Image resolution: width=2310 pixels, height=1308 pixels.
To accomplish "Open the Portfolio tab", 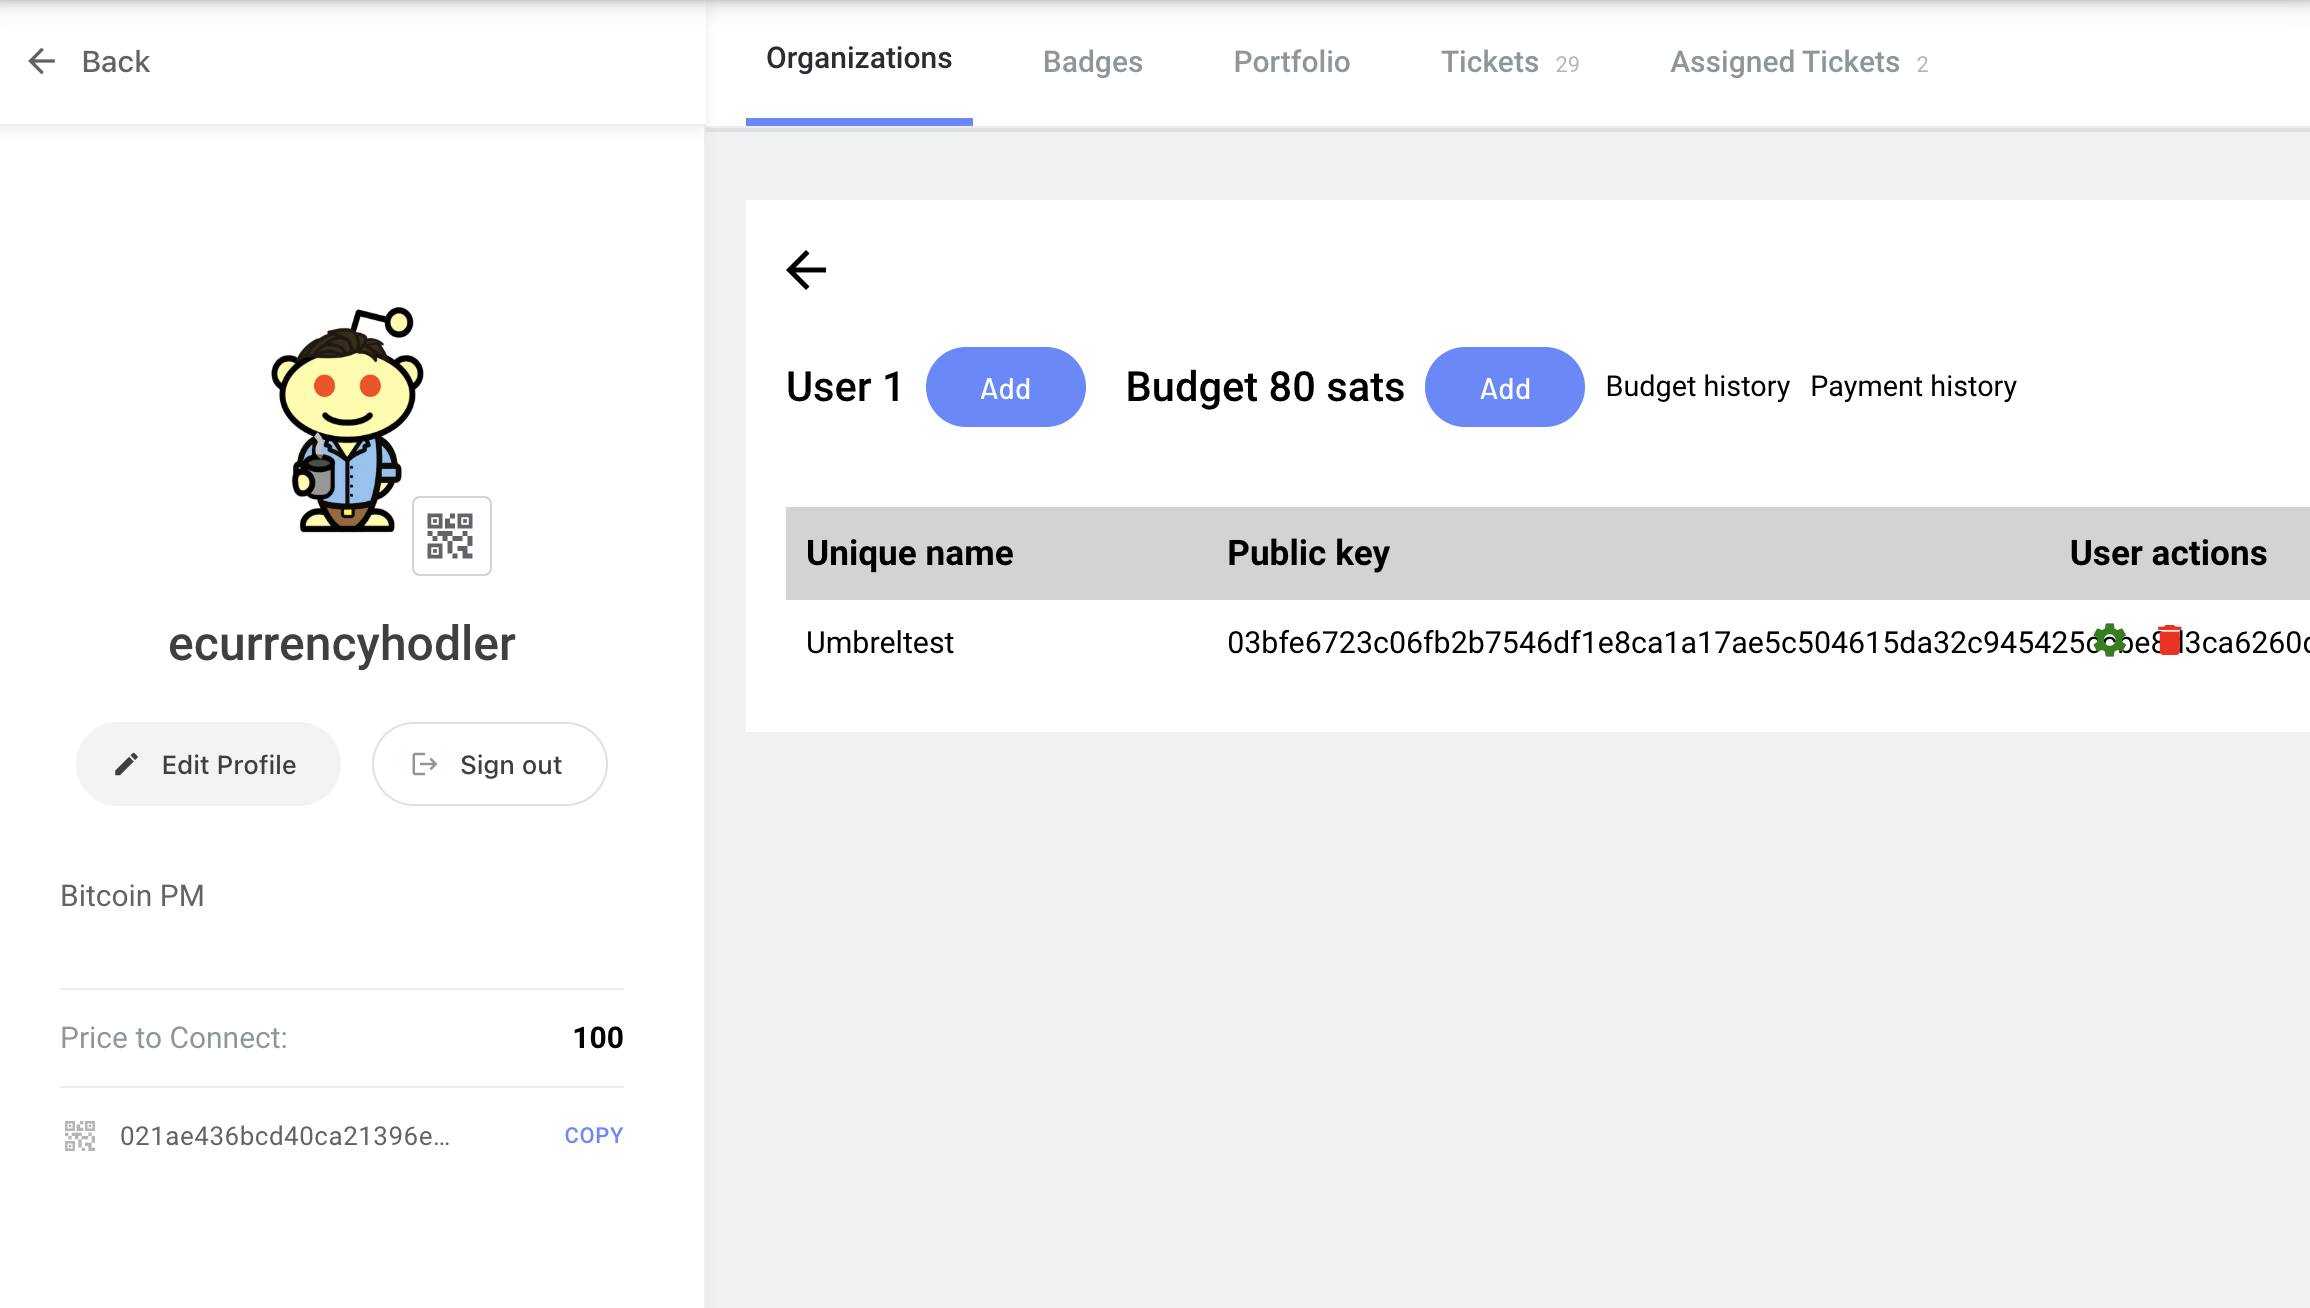I will (1291, 61).
